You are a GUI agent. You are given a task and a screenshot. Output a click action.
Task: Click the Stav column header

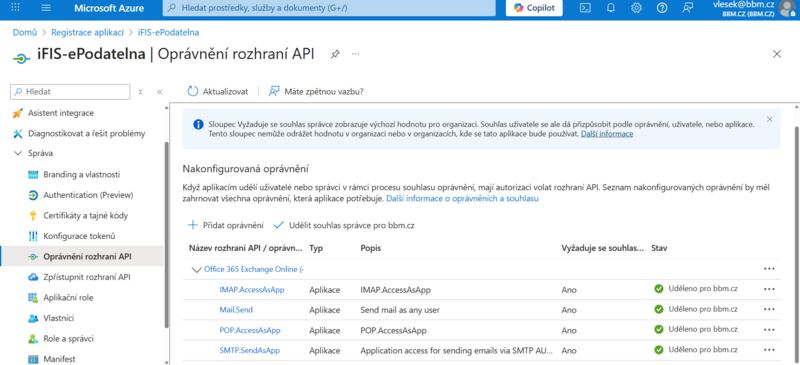tap(659, 248)
